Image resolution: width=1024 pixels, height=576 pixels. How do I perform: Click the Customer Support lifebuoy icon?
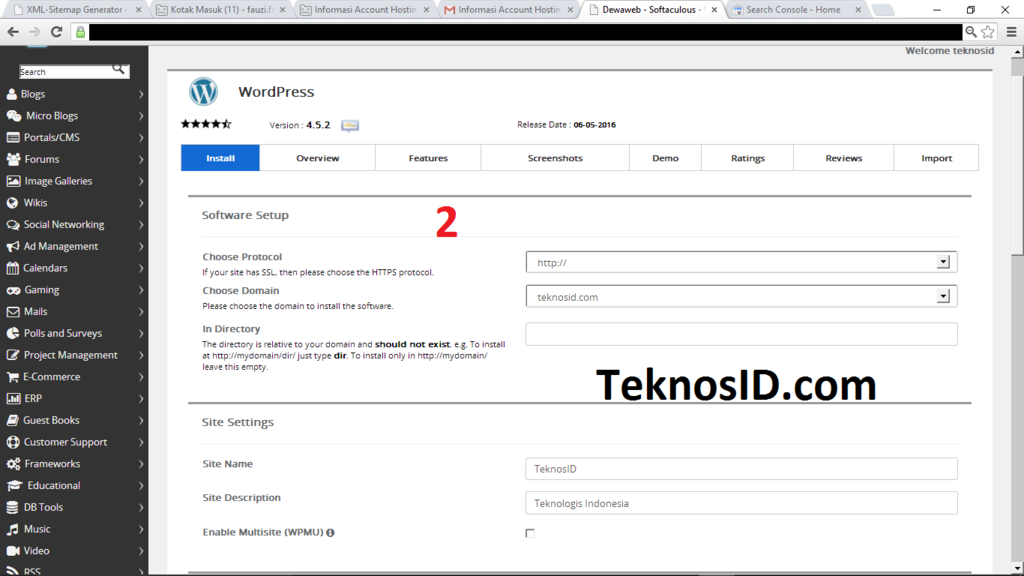click(13, 442)
